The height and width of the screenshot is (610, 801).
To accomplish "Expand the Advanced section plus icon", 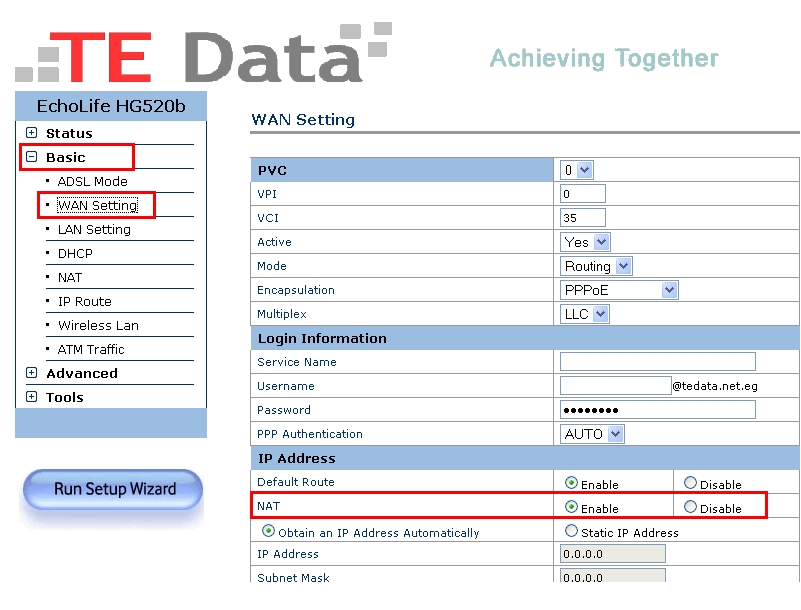I will [31, 373].
